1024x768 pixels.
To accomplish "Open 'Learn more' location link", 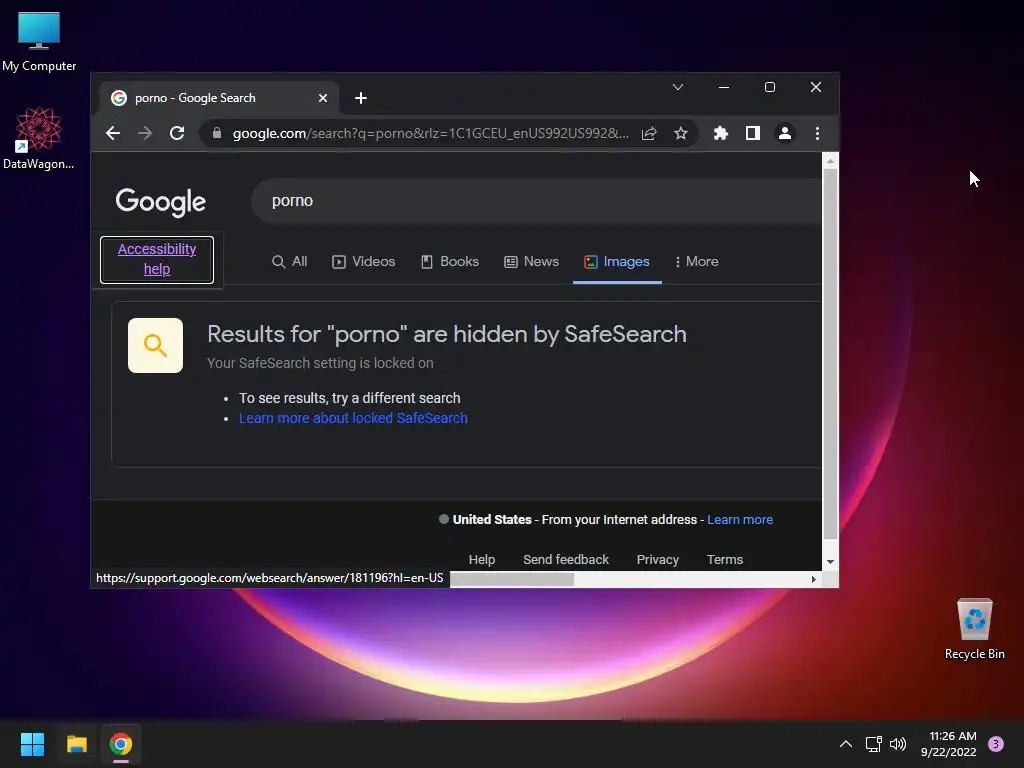I will tap(740, 520).
